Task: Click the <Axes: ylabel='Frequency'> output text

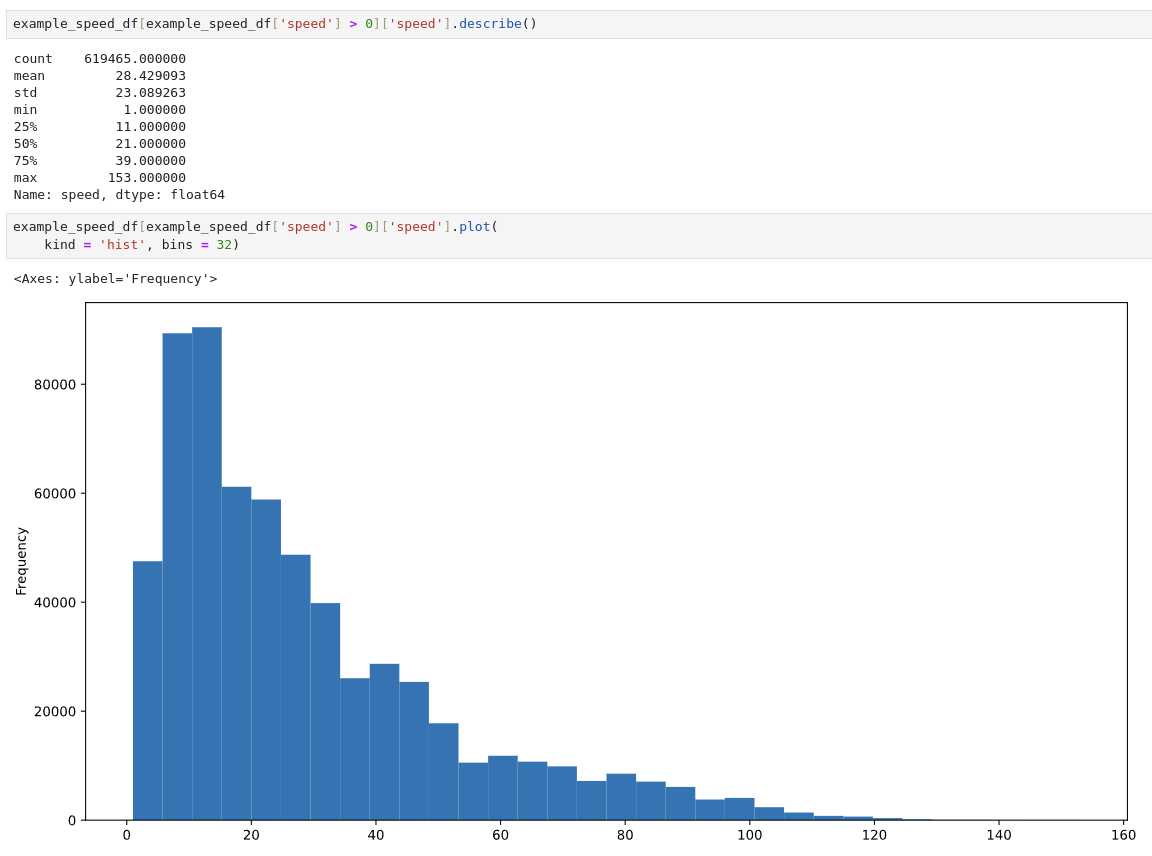Action: [115, 278]
